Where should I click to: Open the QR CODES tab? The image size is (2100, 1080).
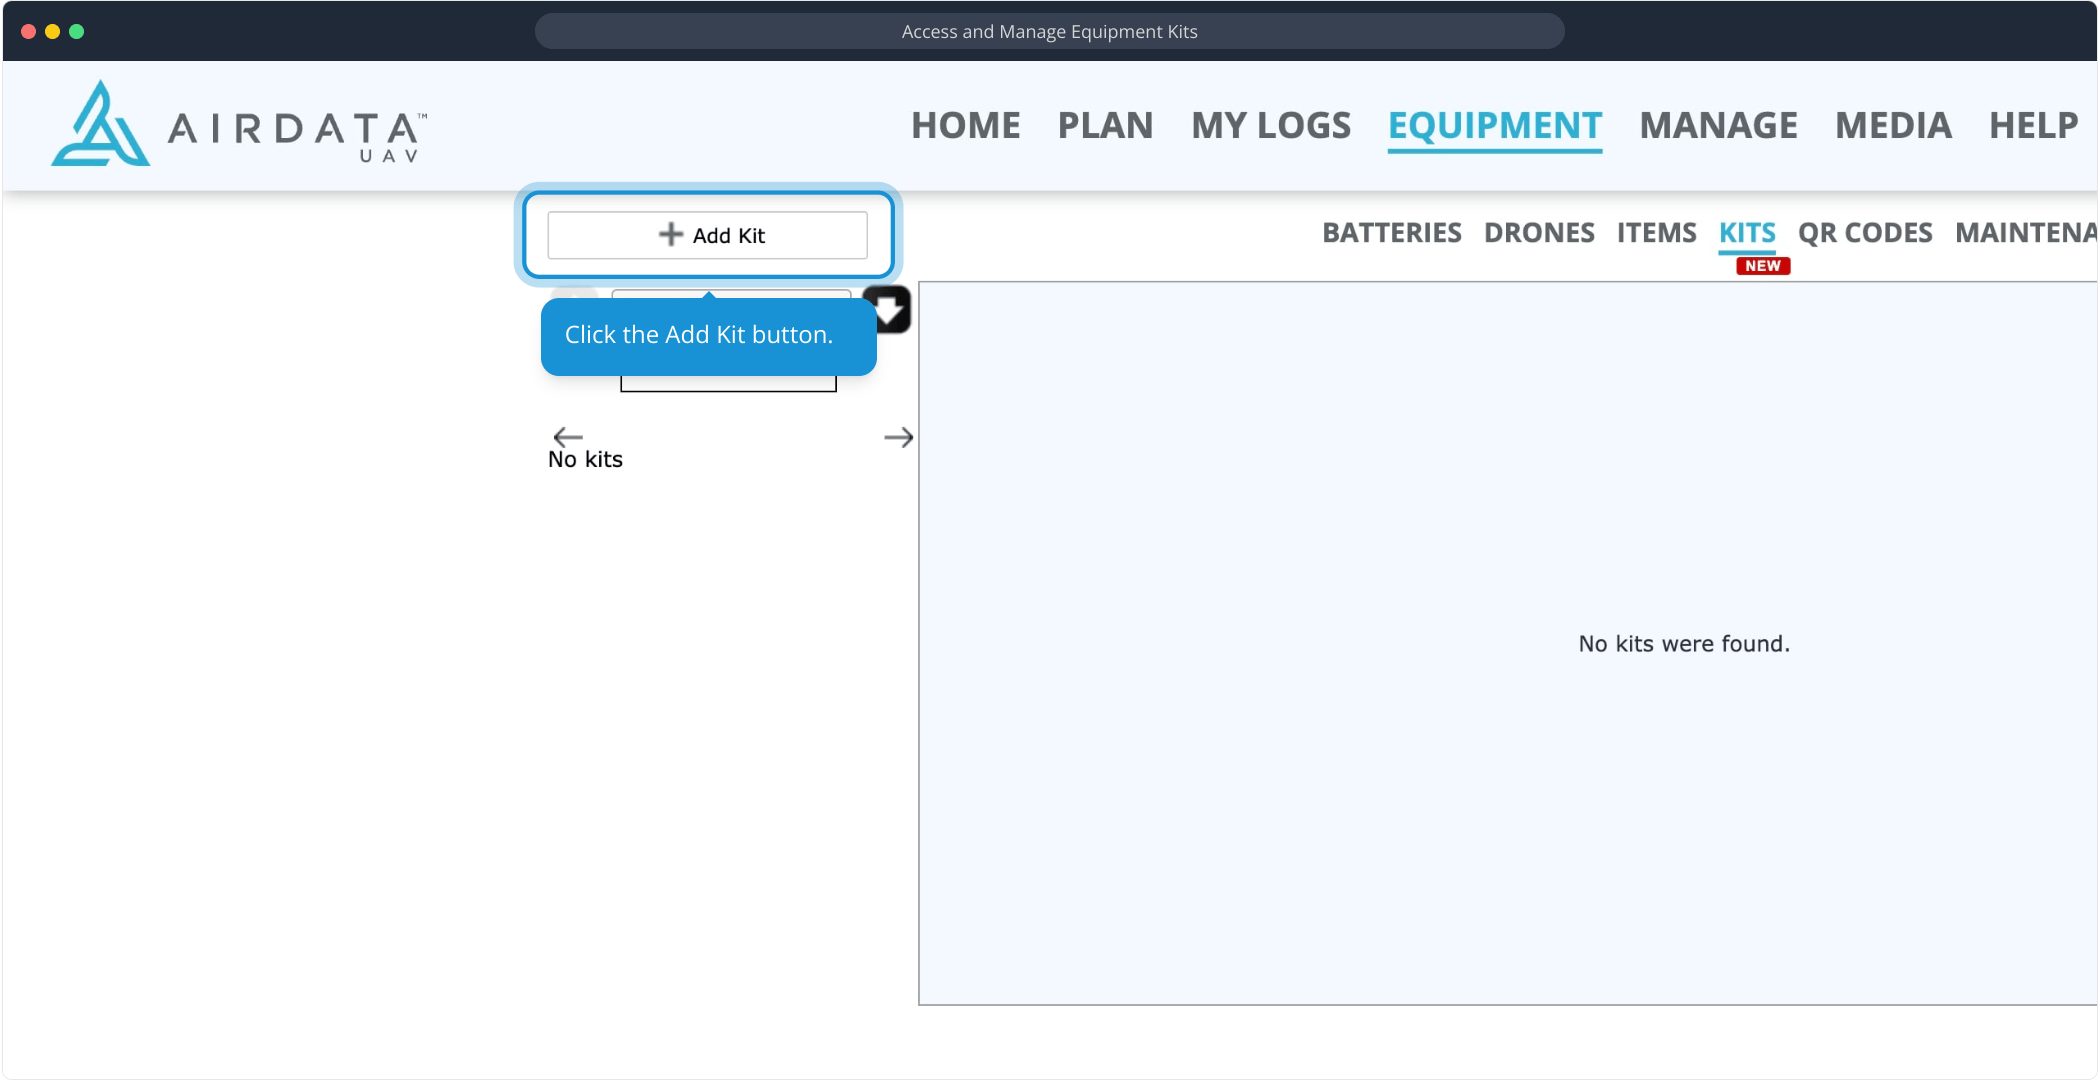coord(1865,233)
